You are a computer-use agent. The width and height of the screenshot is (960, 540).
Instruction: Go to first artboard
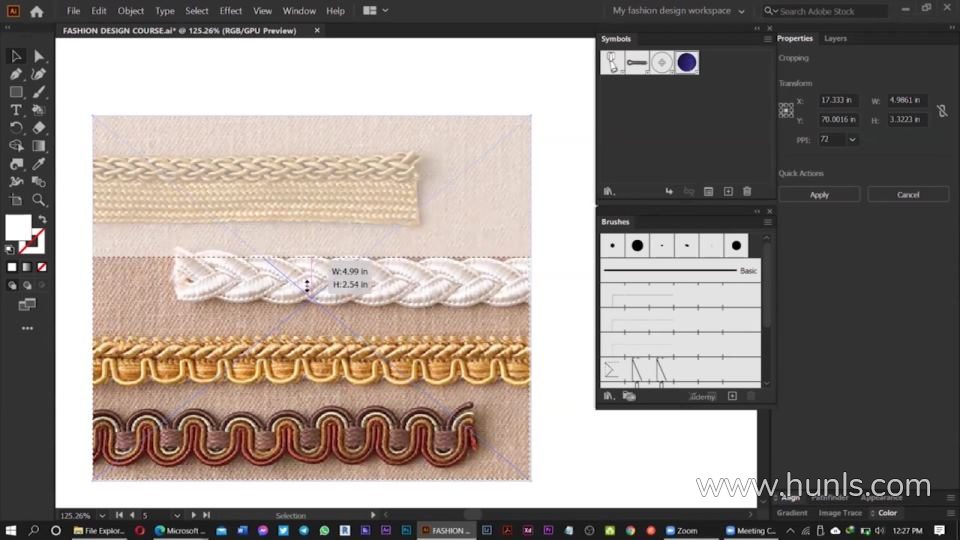119,516
